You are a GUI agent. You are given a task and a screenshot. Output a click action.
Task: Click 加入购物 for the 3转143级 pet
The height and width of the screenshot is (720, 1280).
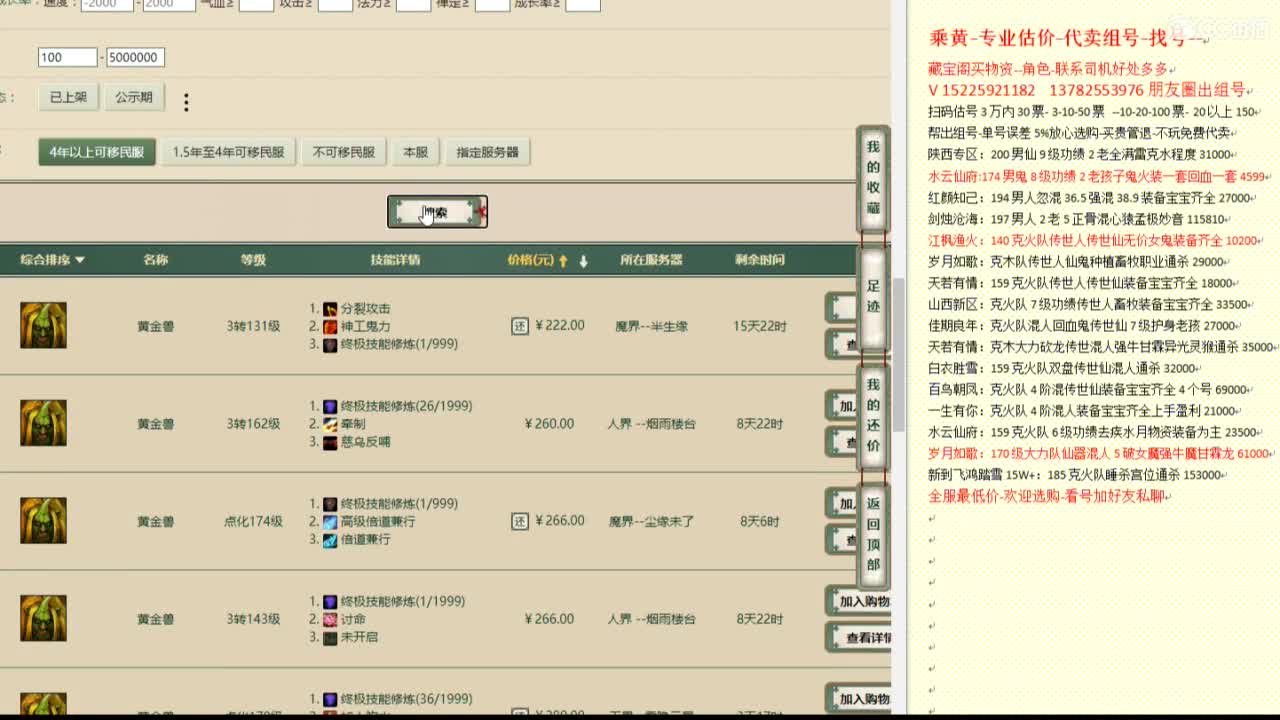click(860, 602)
